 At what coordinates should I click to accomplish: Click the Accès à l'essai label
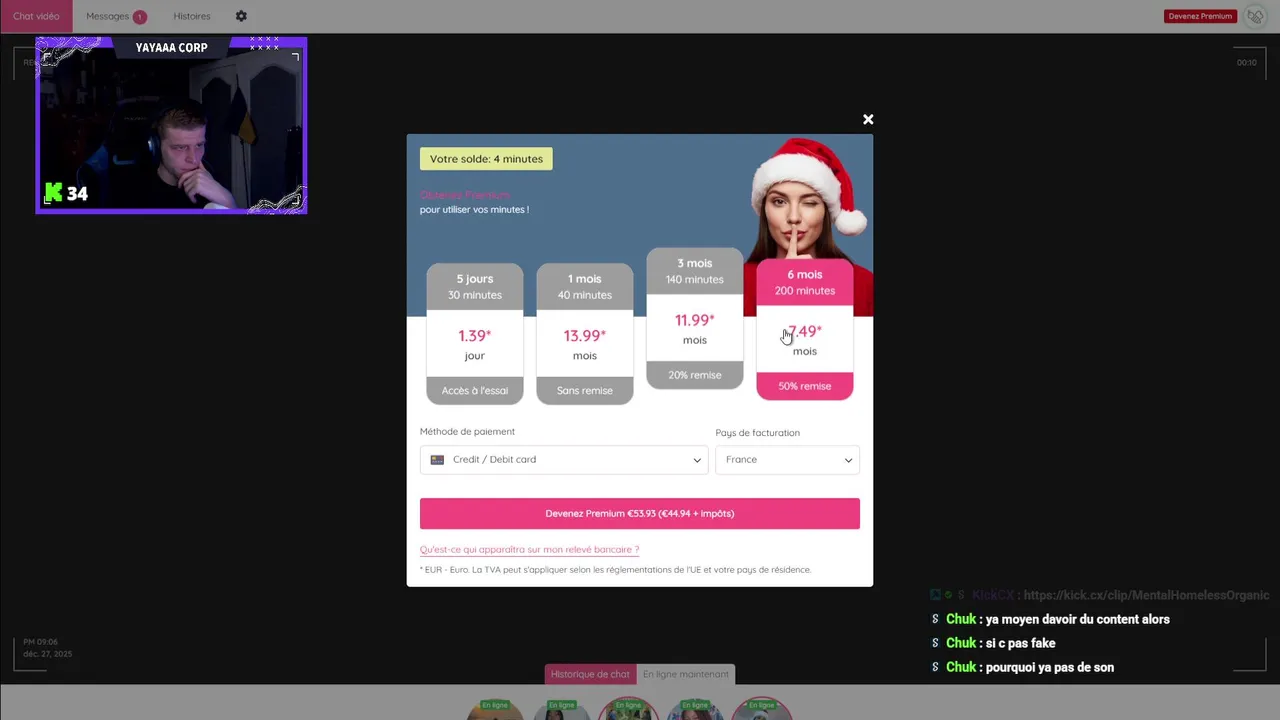pyautogui.click(x=475, y=390)
